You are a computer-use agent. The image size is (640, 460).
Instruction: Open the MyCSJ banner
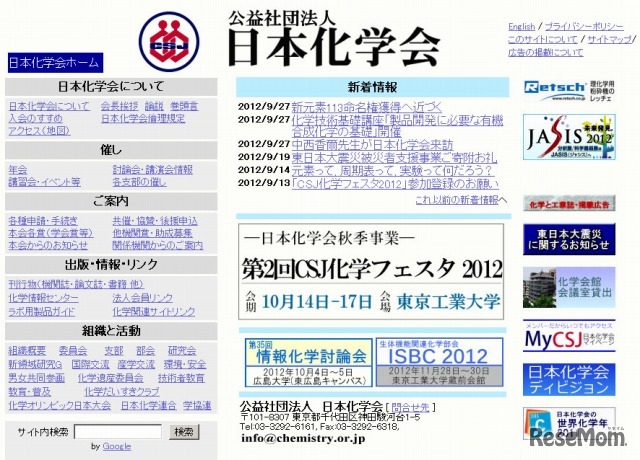point(569,336)
